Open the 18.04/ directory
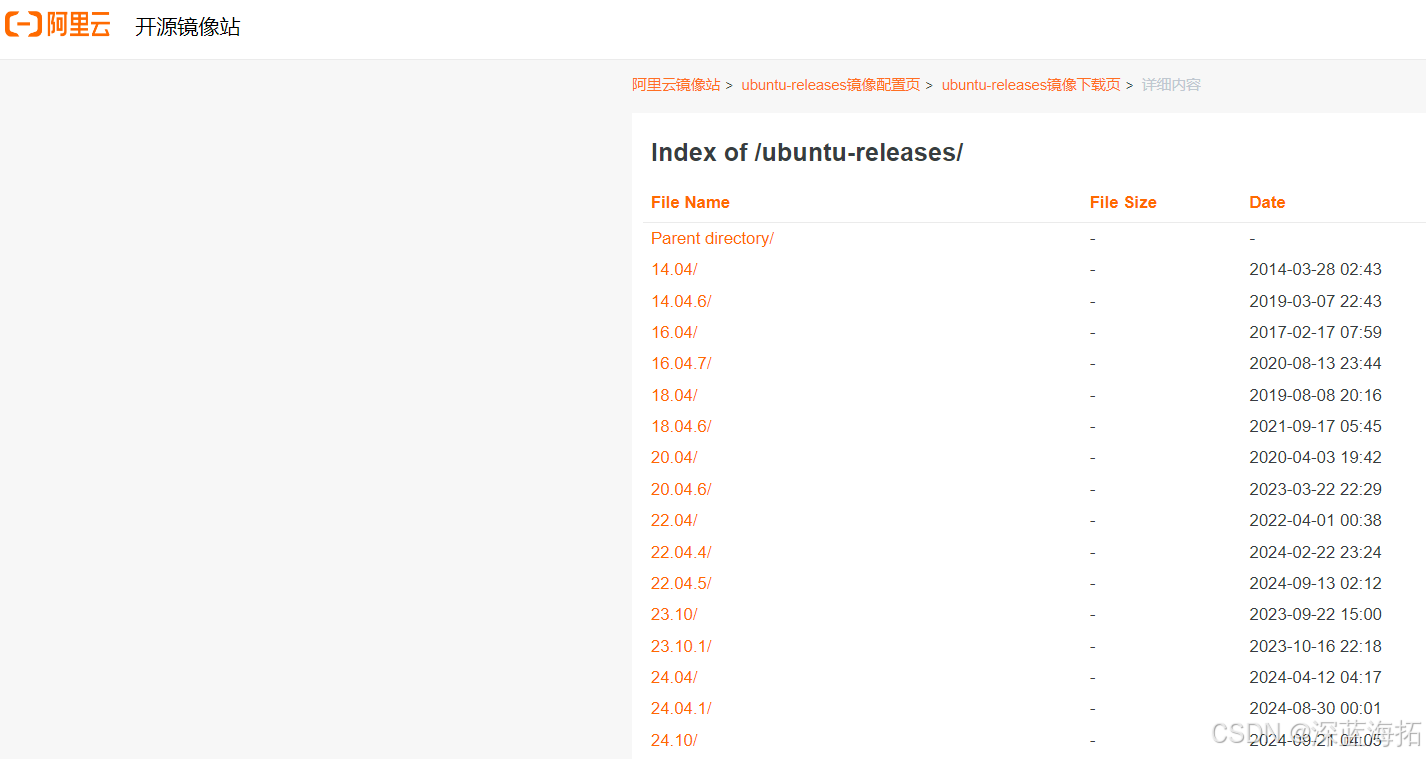The height and width of the screenshot is (759, 1426). tap(674, 395)
